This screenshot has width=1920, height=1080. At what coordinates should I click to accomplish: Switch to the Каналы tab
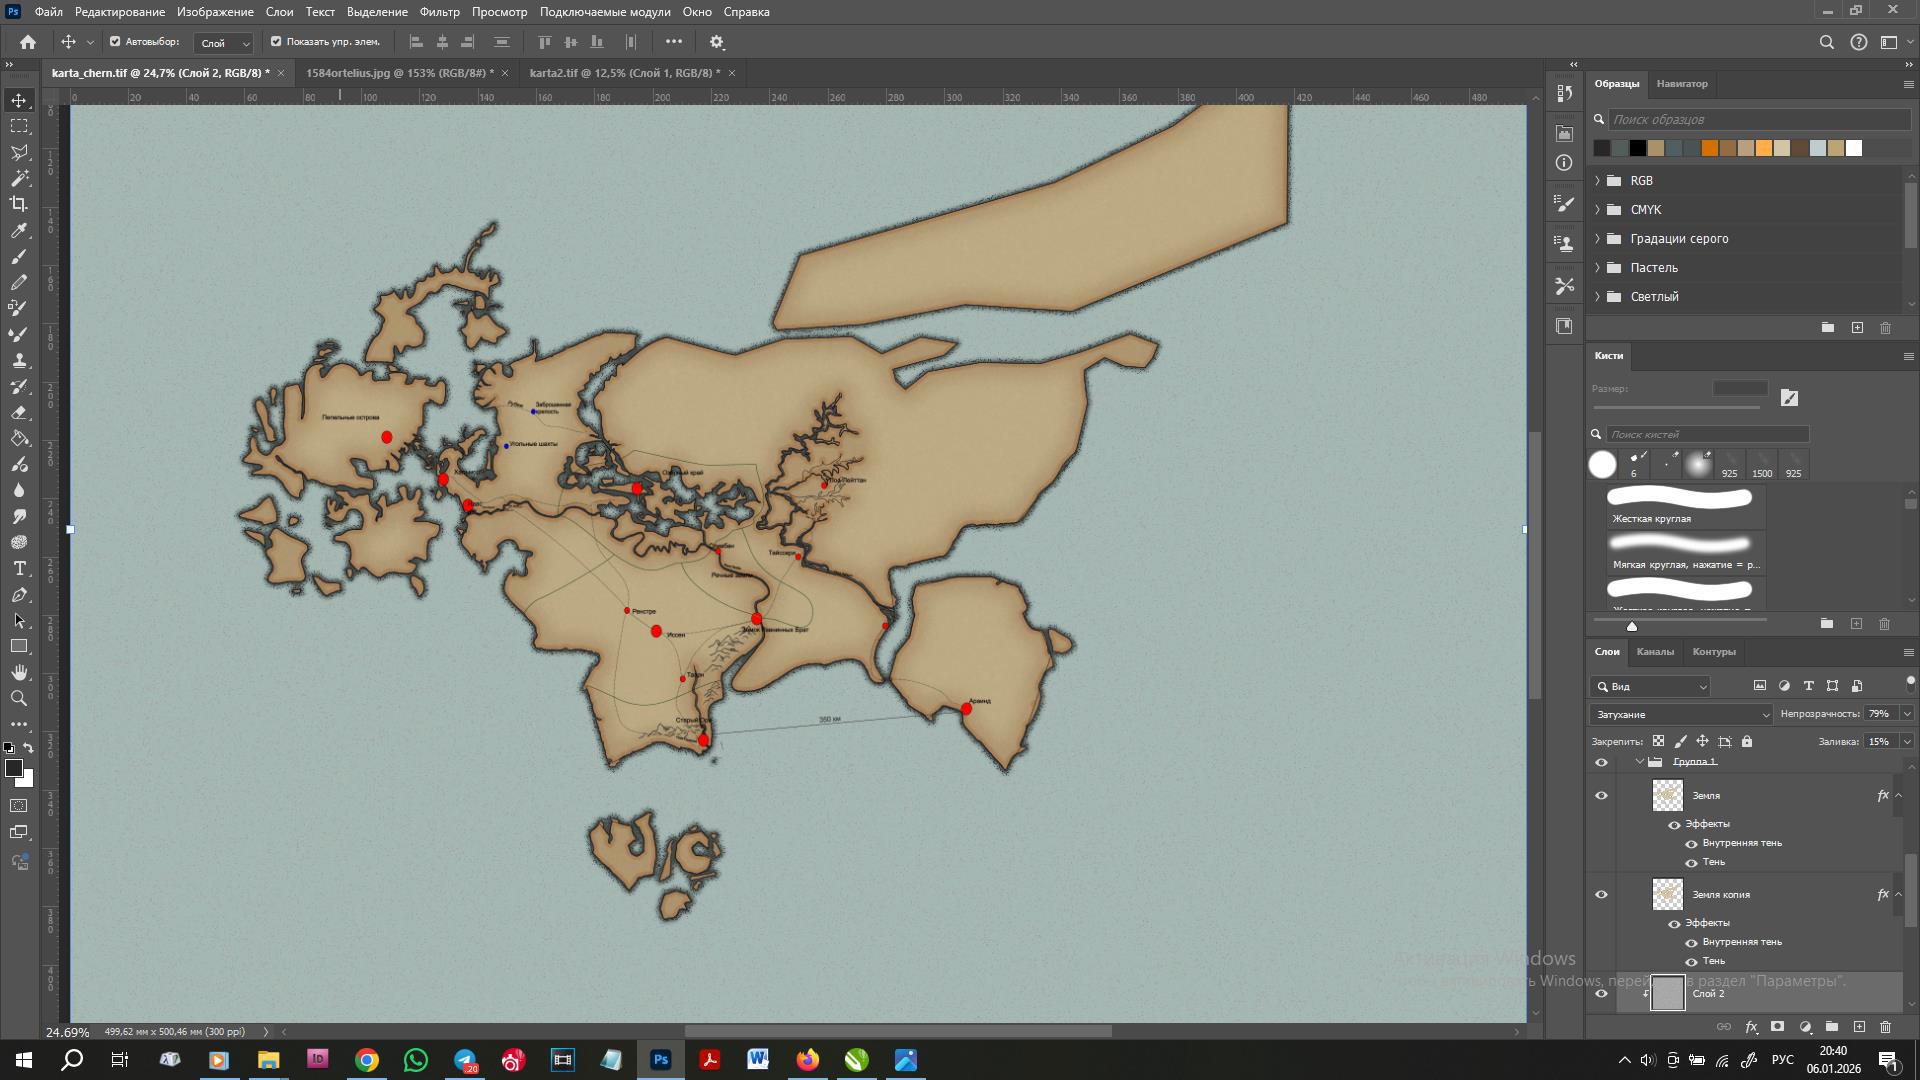point(1654,652)
